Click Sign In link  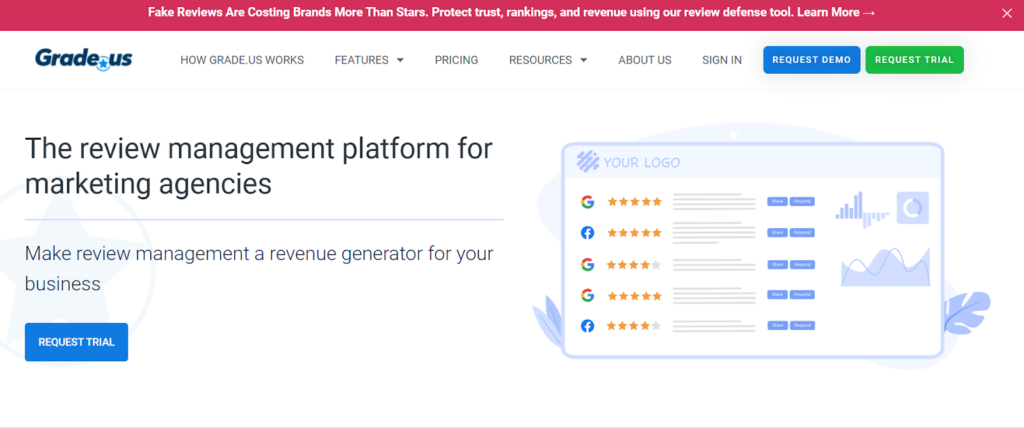coord(722,60)
